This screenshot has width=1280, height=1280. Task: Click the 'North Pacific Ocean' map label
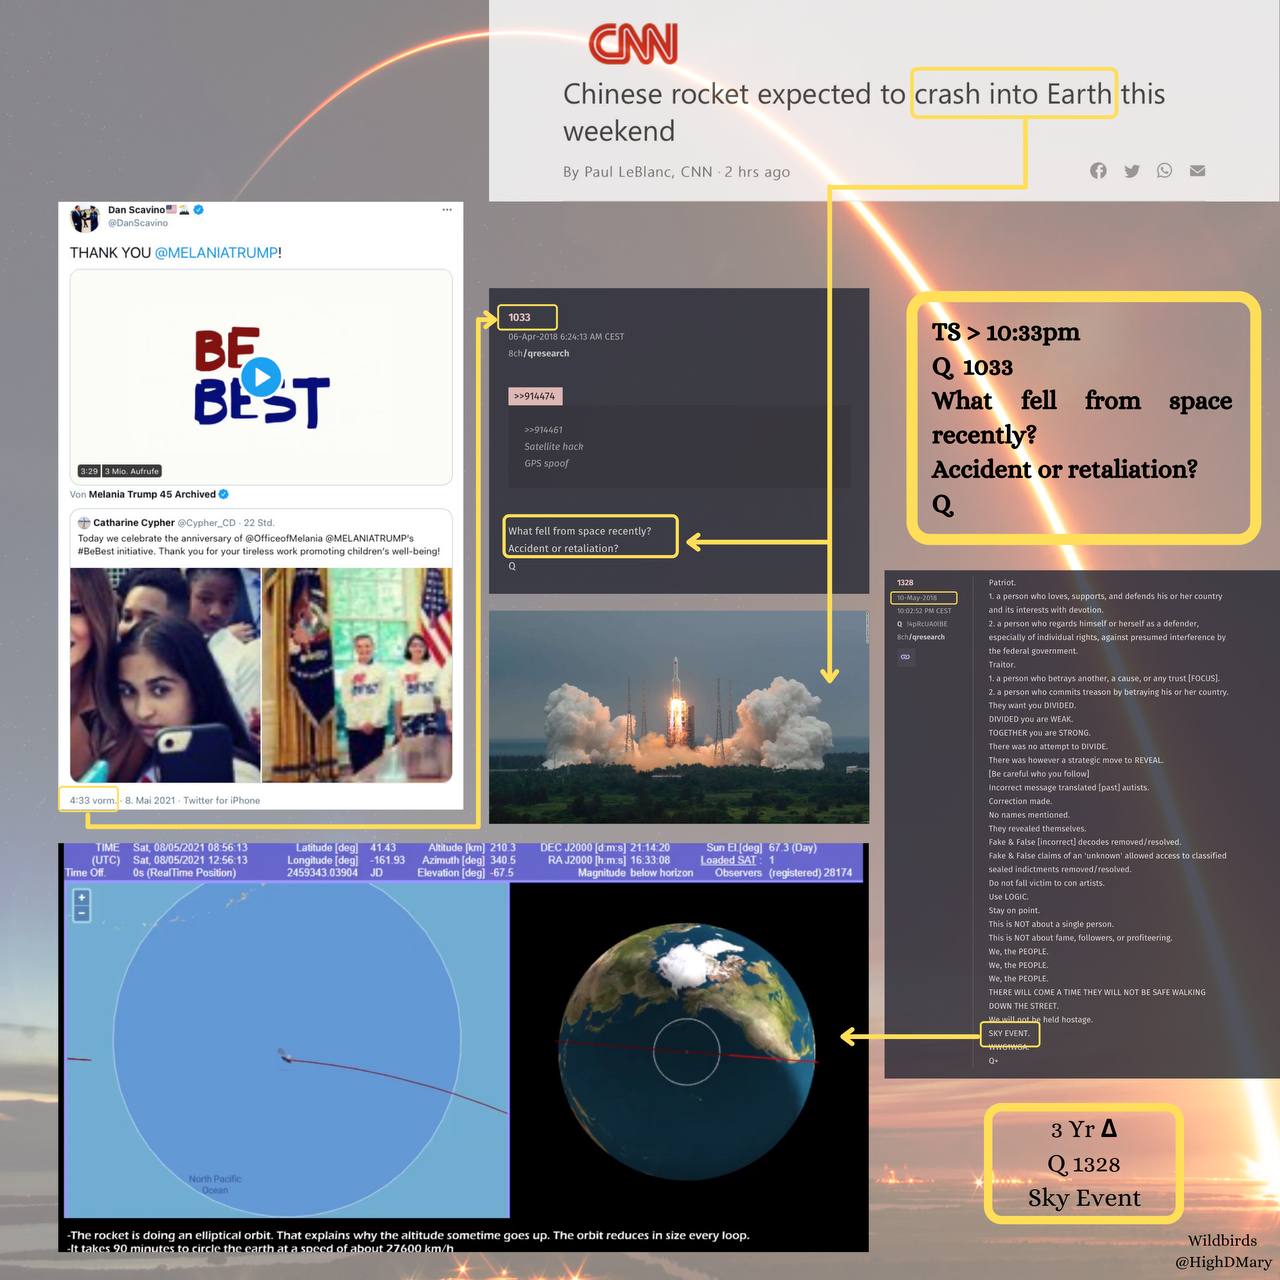point(215,1184)
